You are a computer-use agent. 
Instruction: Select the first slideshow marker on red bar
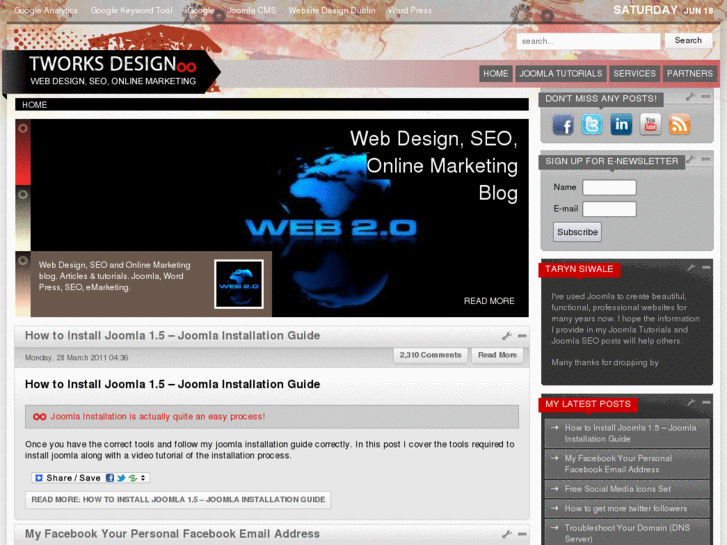(23, 128)
